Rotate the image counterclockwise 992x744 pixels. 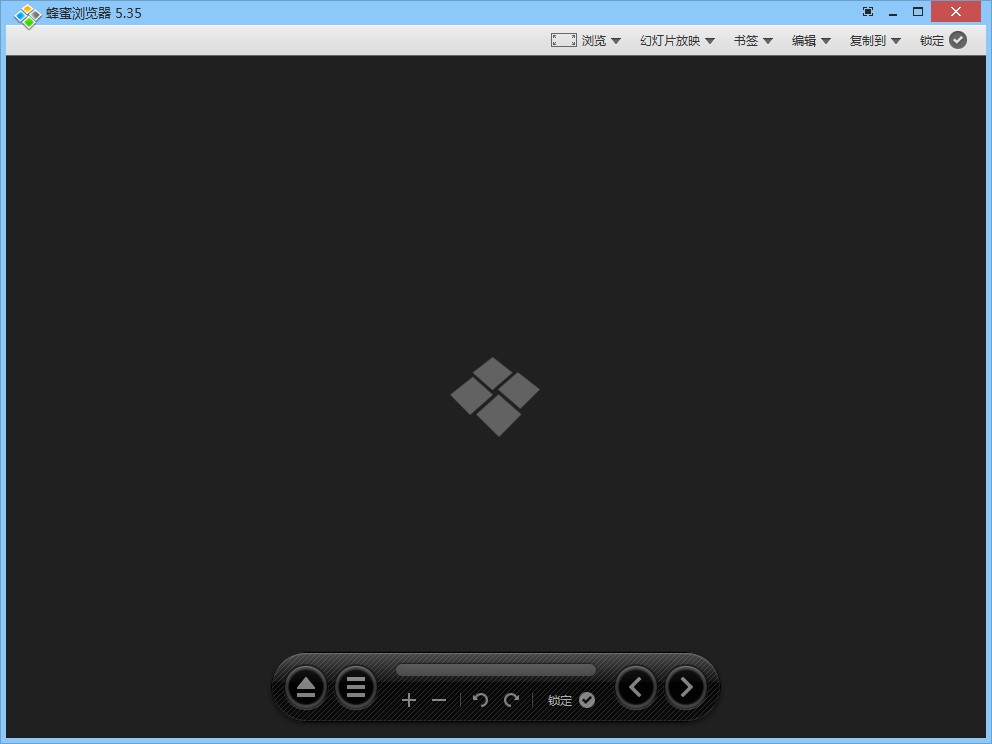coord(479,700)
